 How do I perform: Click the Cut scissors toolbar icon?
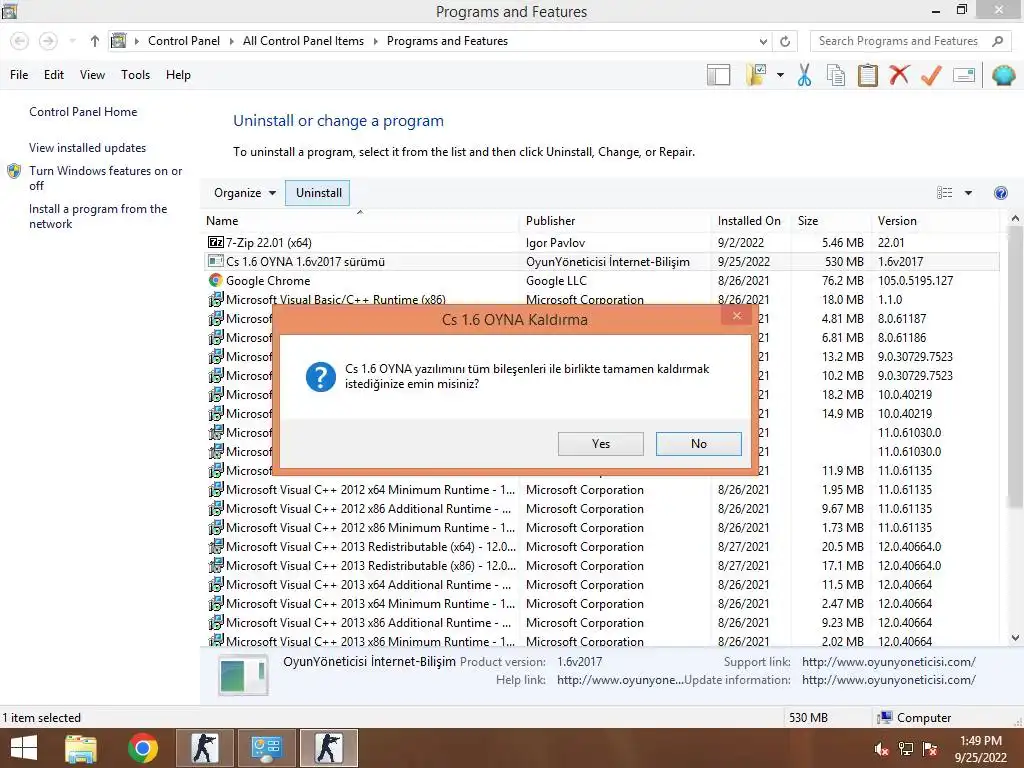[x=804, y=75]
